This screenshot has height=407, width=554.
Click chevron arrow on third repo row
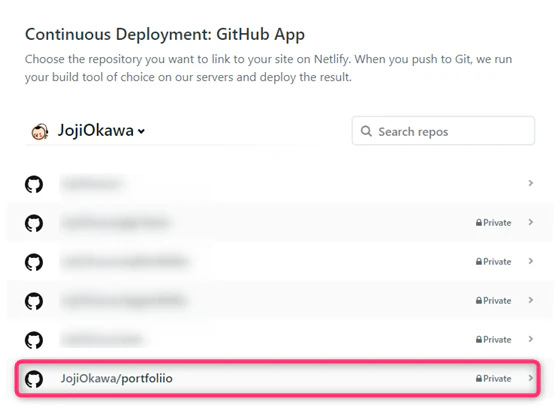(530, 261)
